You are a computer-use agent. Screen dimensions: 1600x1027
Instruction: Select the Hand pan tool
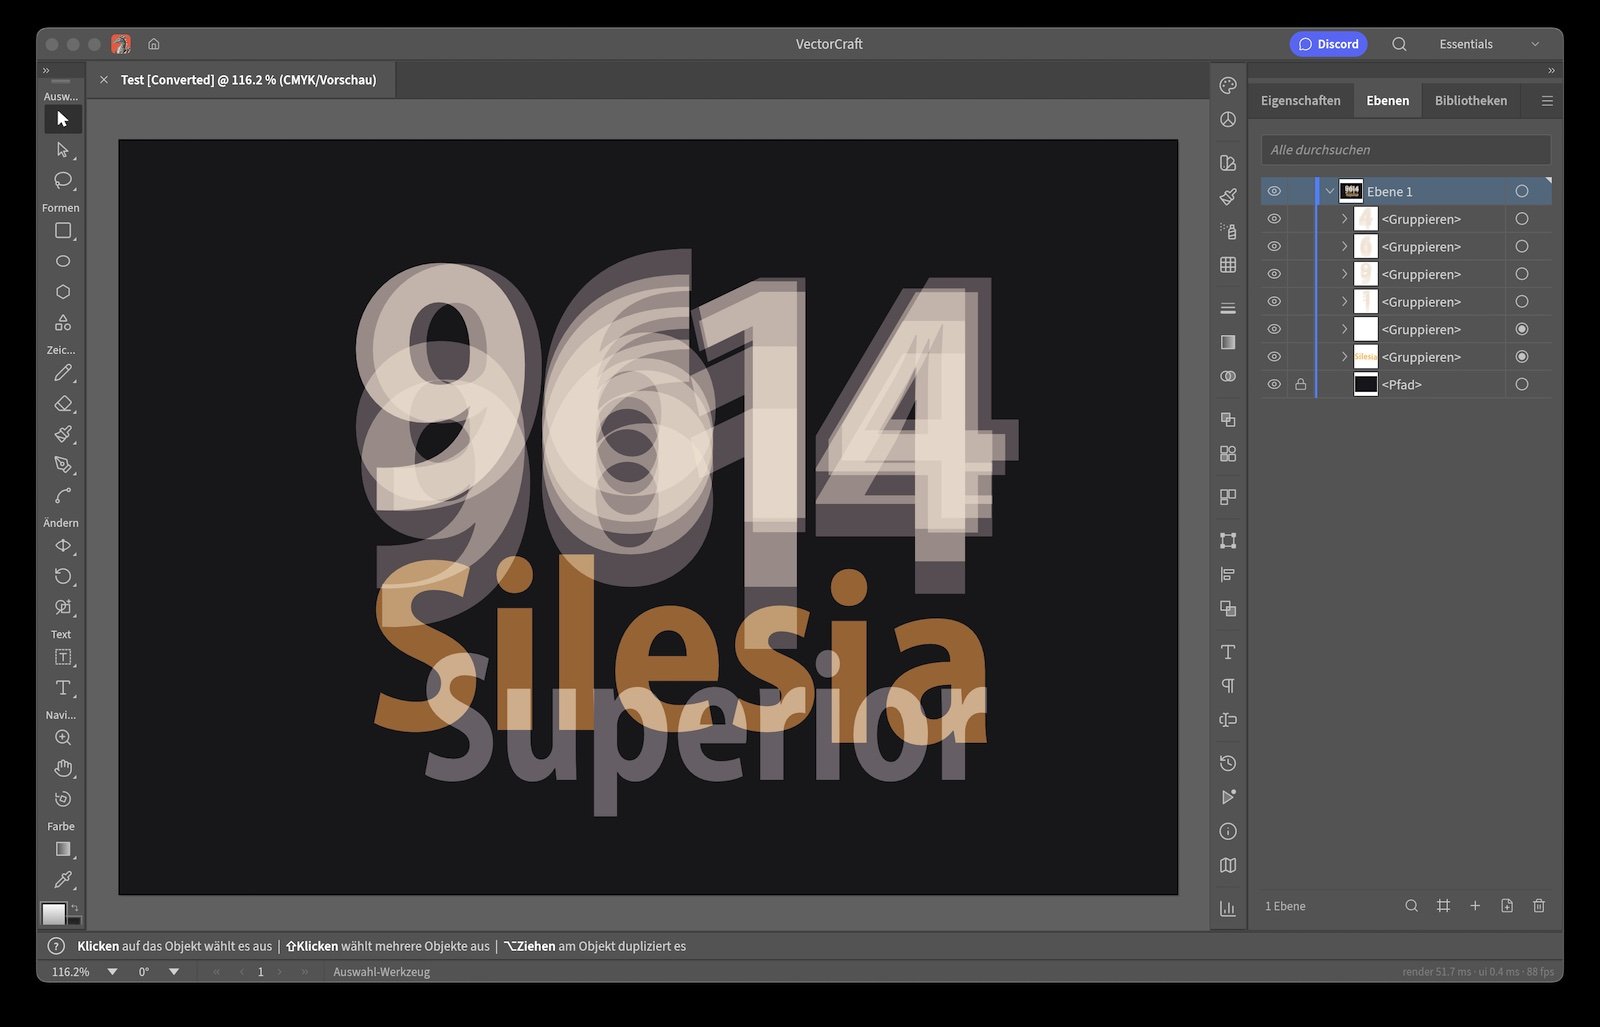pos(63,768)
